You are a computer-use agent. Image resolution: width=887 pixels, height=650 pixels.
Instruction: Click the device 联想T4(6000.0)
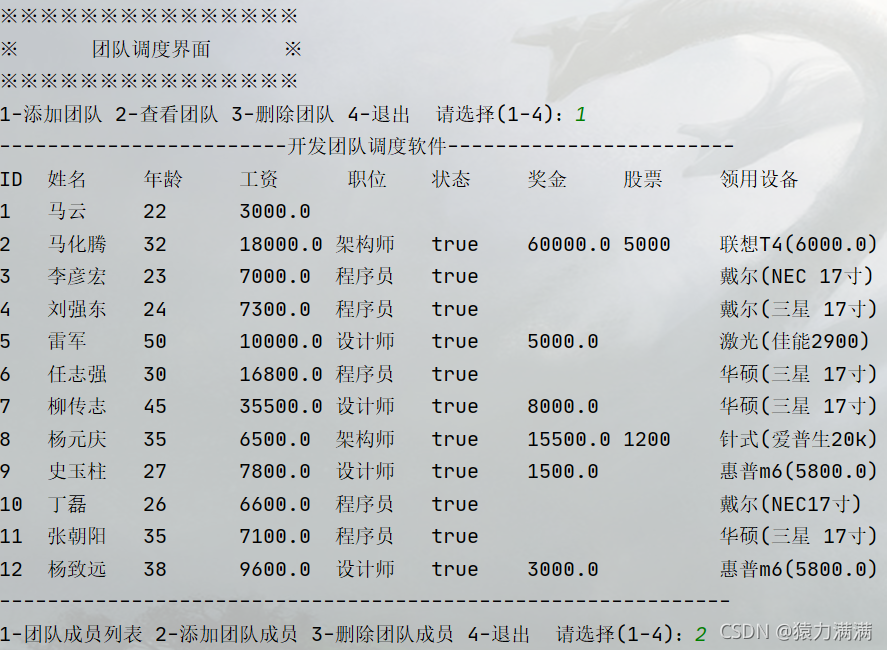(799, 244)
